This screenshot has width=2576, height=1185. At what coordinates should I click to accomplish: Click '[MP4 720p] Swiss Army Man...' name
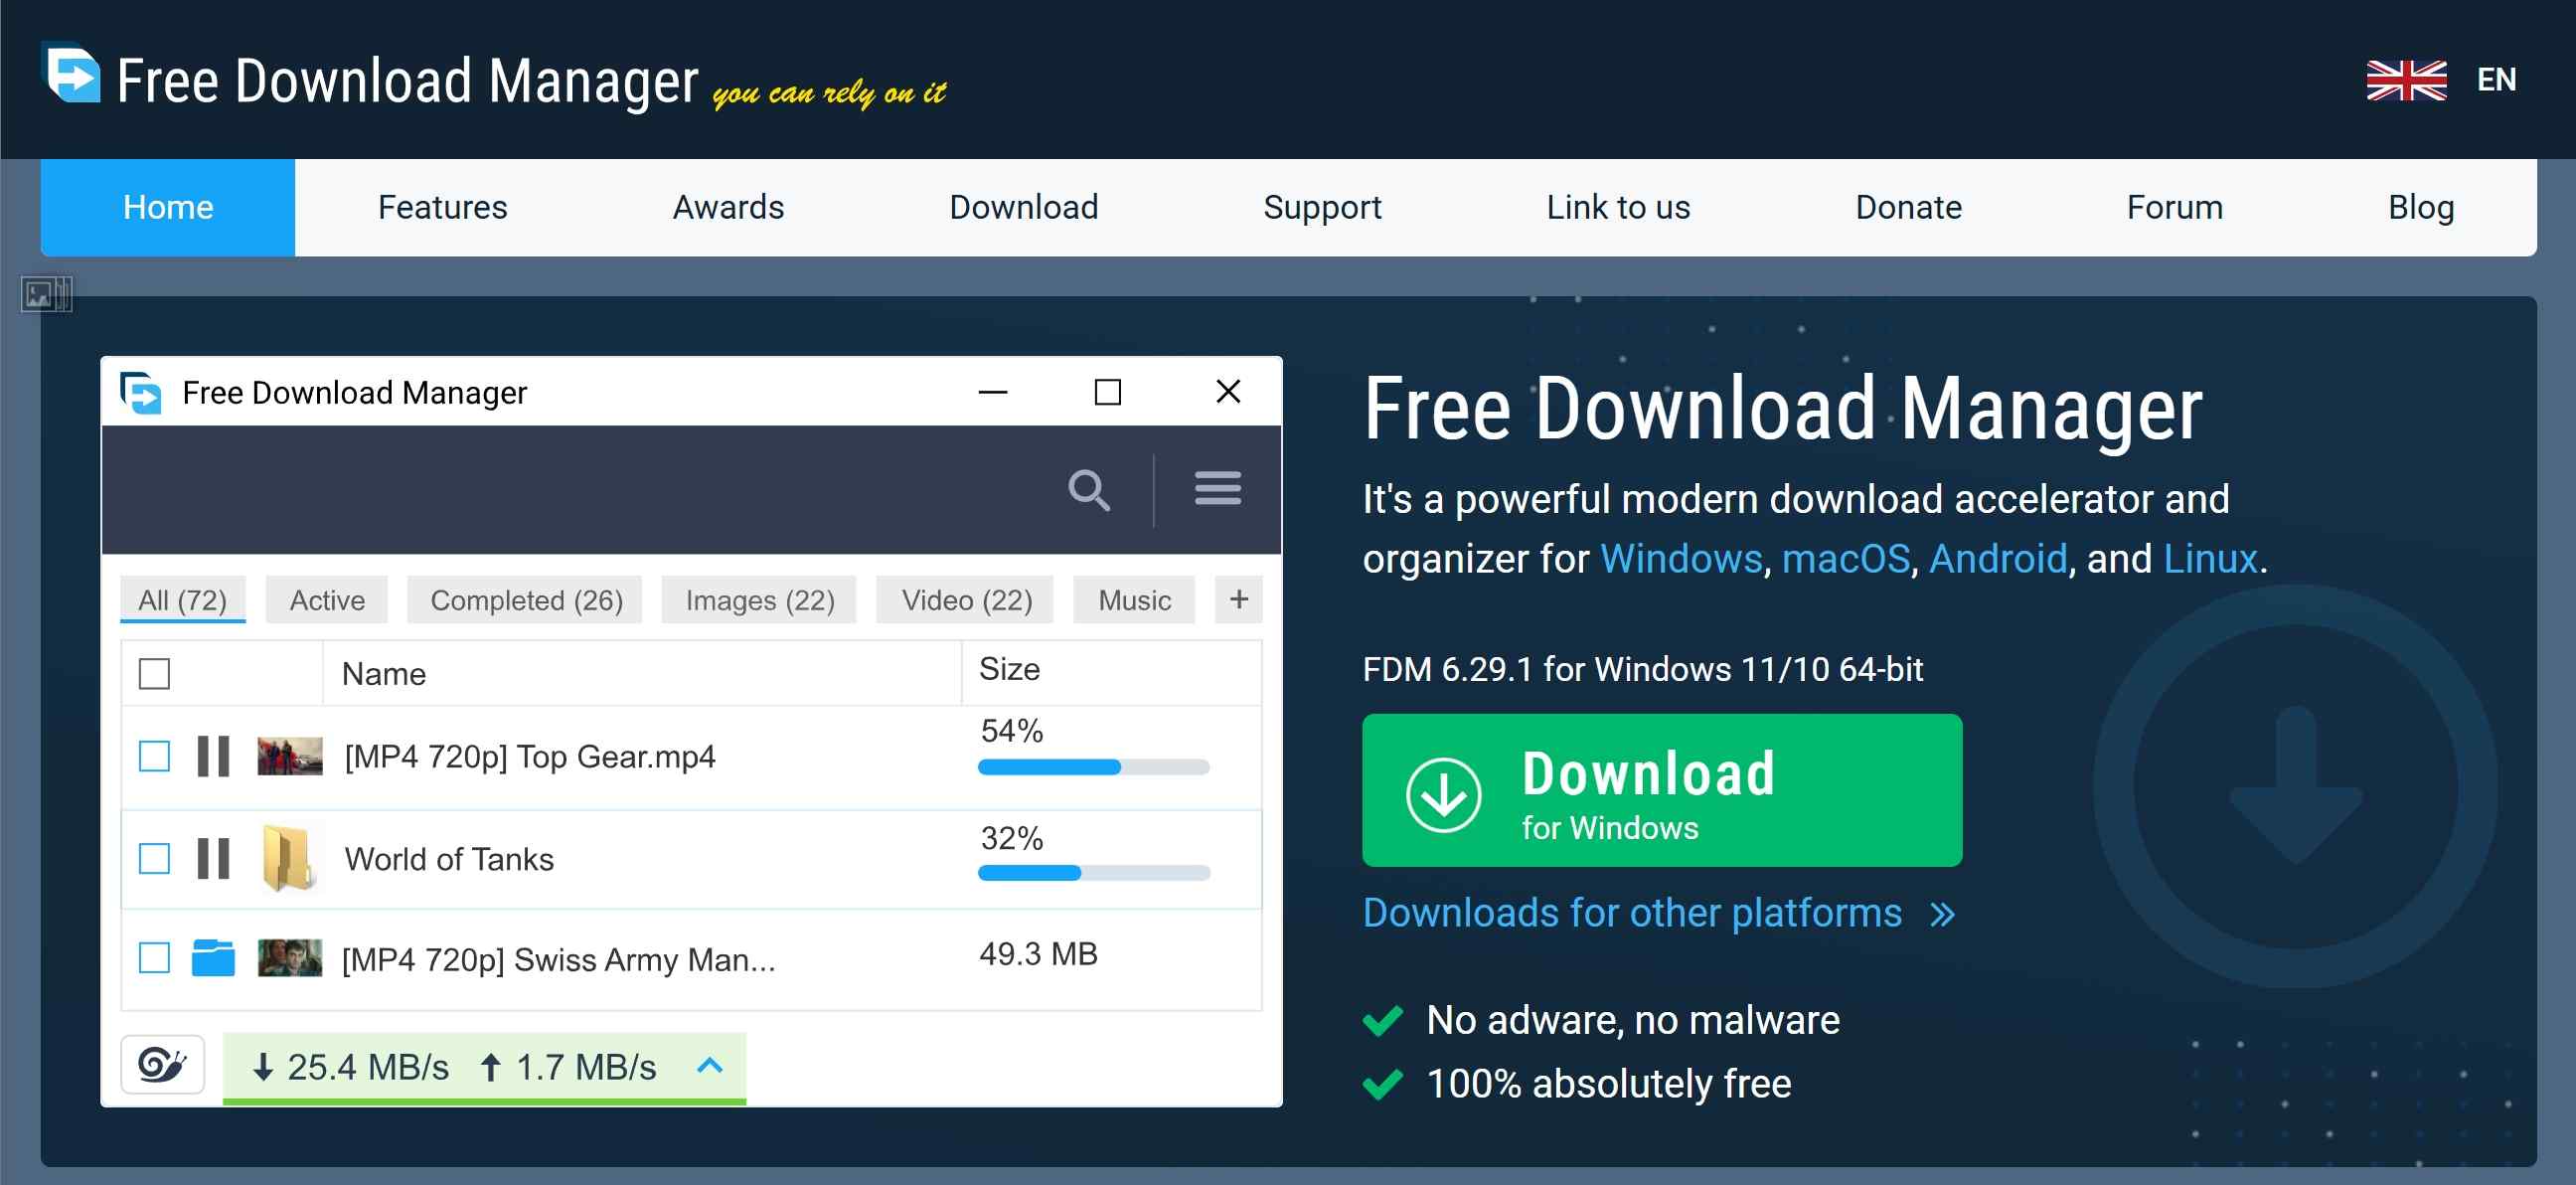click(x=558, y=960)
